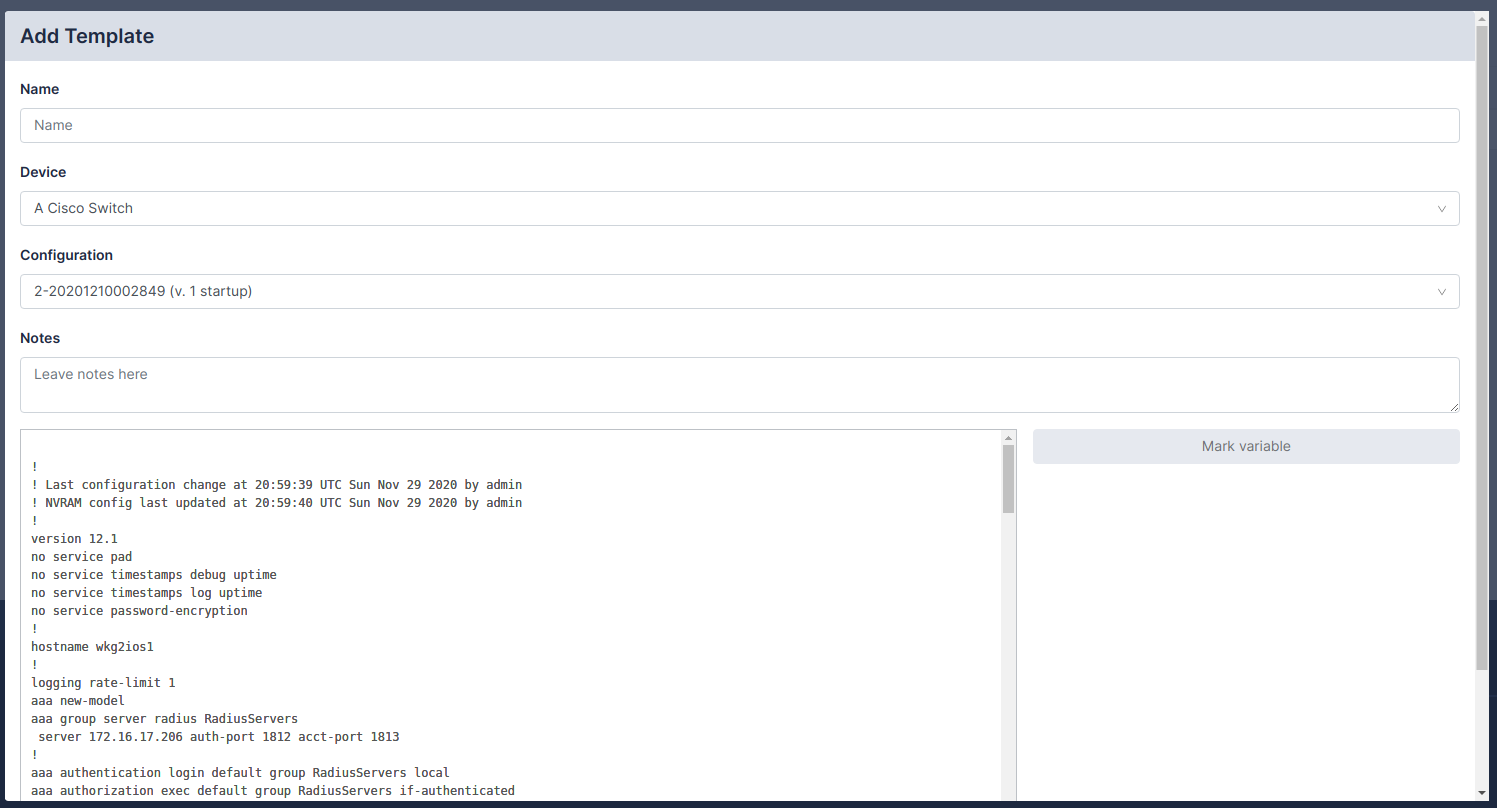This screenshot has width=1497, height=808.
Task: Click the configuration text scrollbar thumb
Action: pyautogui.click(x=1008, y=479)
